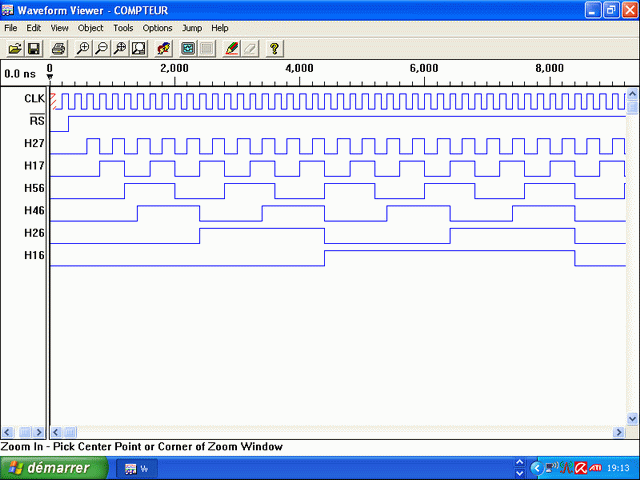Click the Help question mark icon
The image size is (640, 480).
274,48
